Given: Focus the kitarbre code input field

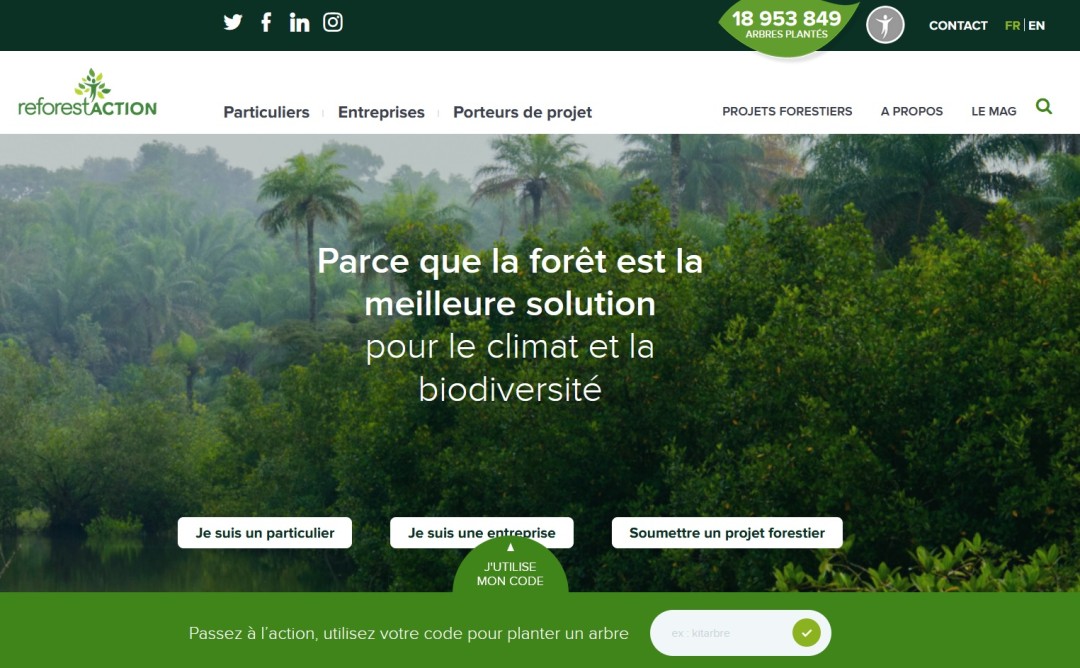Looking at the screenshot, I should click(720, 633).
